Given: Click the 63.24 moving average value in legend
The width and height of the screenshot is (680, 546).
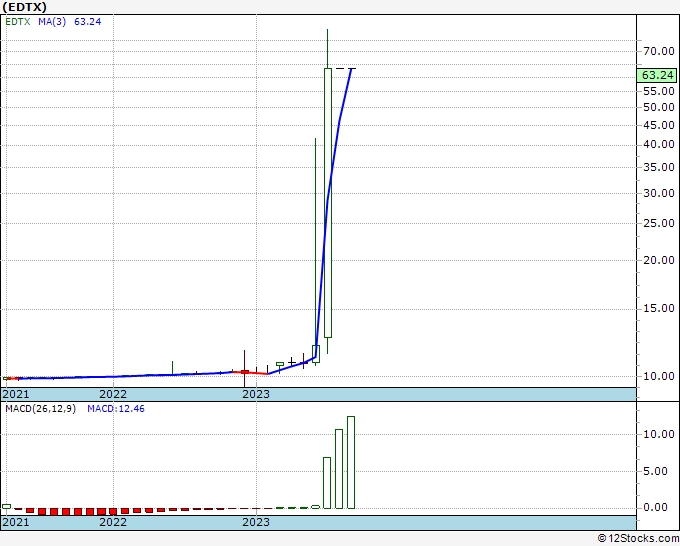Looking at the screenshot, I should (x=88, y=22).
